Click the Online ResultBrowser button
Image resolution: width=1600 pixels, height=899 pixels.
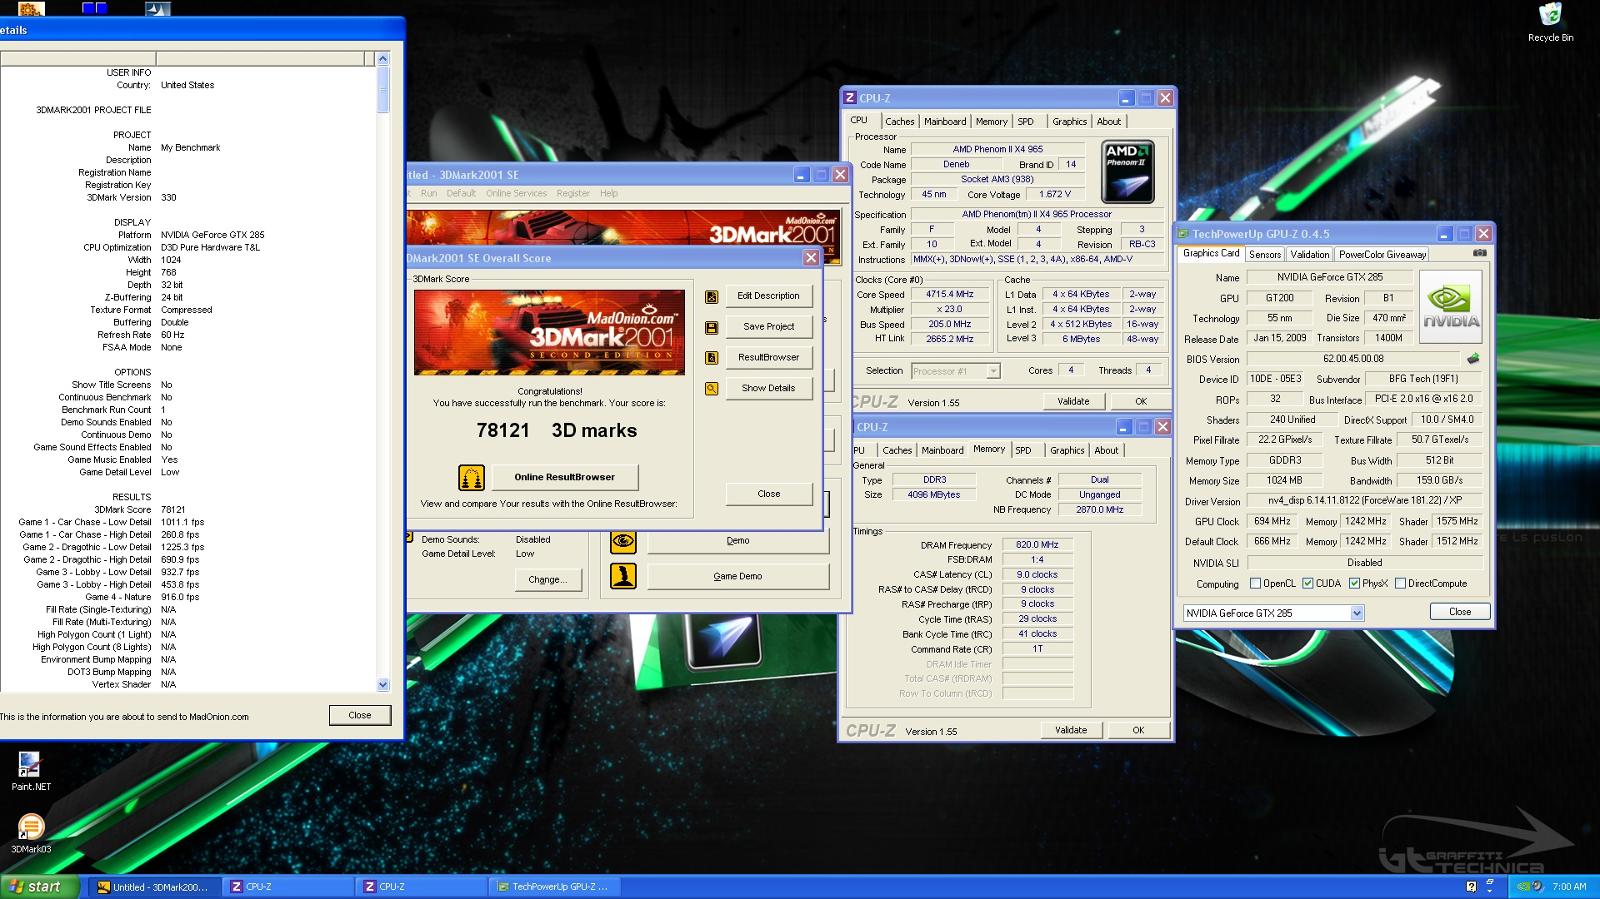pos(564,477)
